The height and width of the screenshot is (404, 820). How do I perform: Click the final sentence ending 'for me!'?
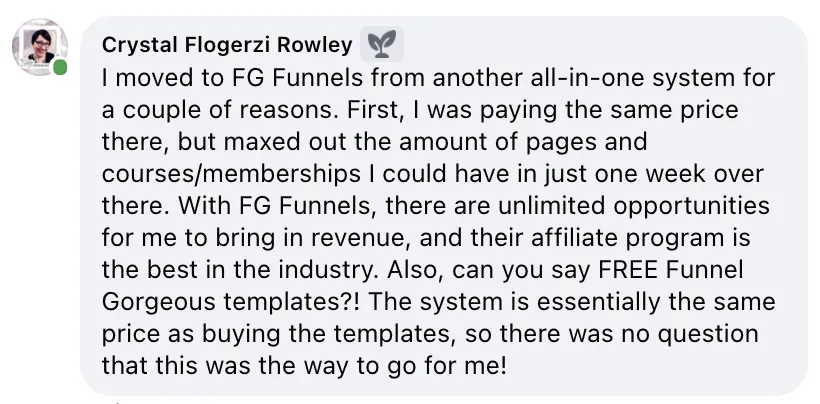[304, 366]
